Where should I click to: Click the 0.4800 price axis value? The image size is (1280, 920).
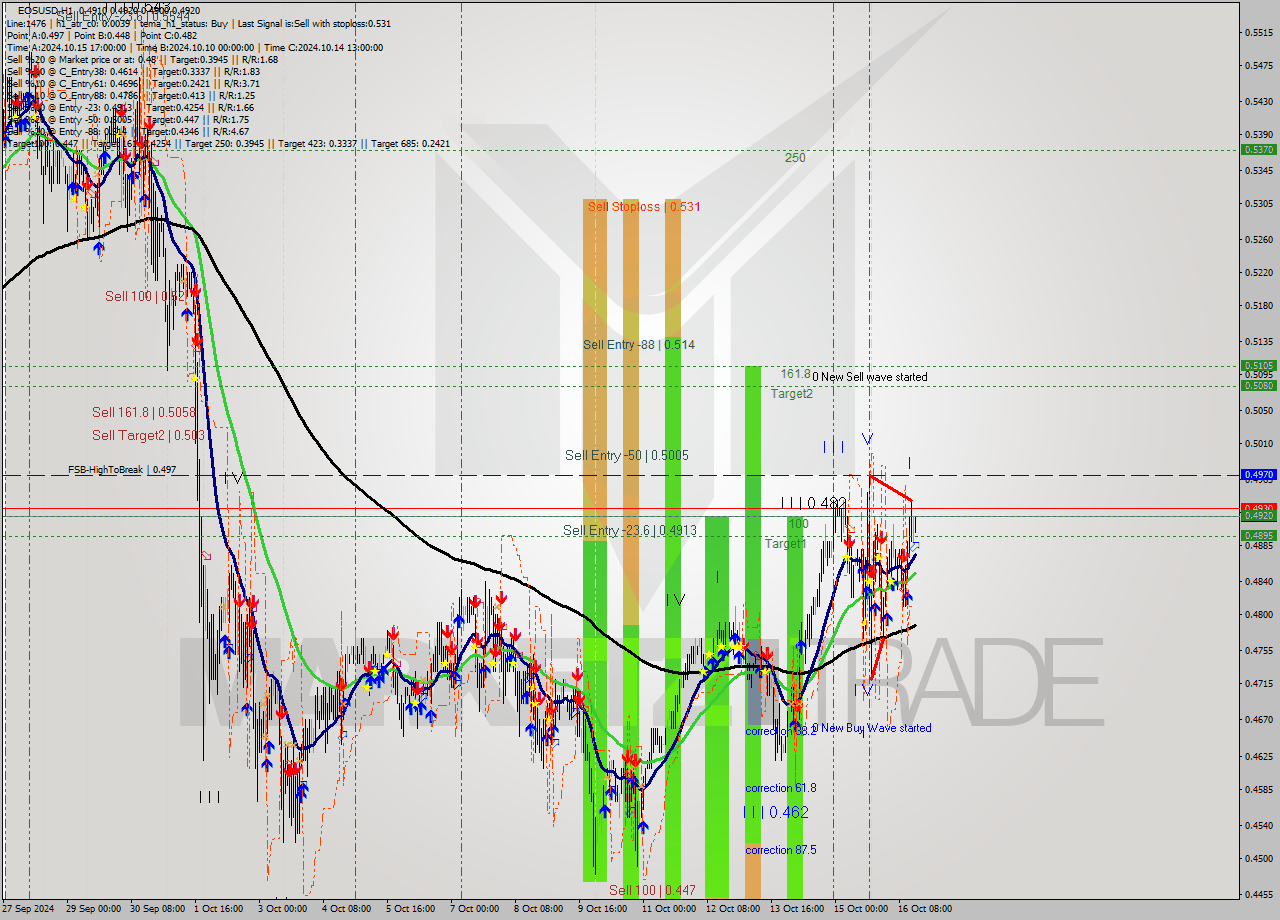1258,615
